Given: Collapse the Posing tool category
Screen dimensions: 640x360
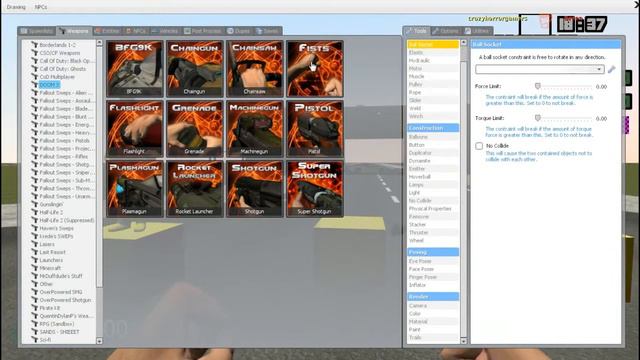Looking at the screenshot, I should click(x=433, y=252).
